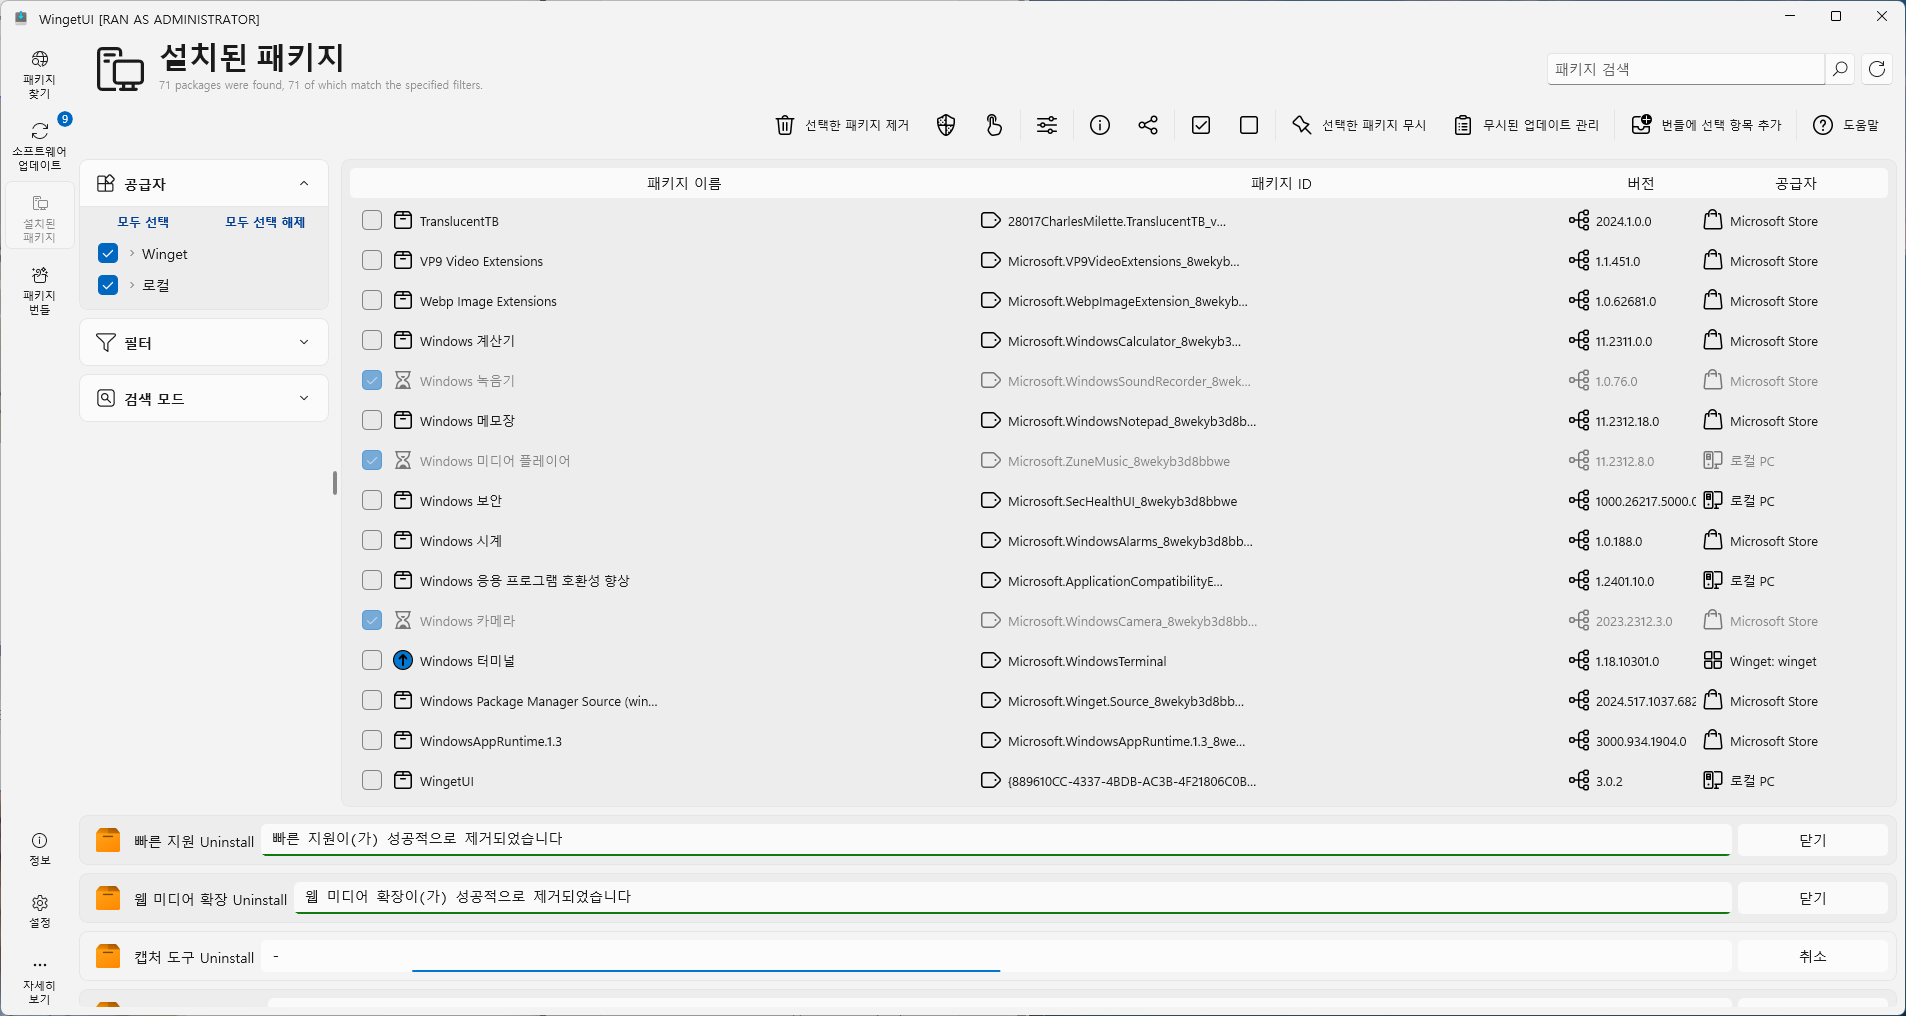This screenshot has width=1906, height=1016.
Task: Click the run-as-administrator shield icon
Action: [x=946, y=125]
